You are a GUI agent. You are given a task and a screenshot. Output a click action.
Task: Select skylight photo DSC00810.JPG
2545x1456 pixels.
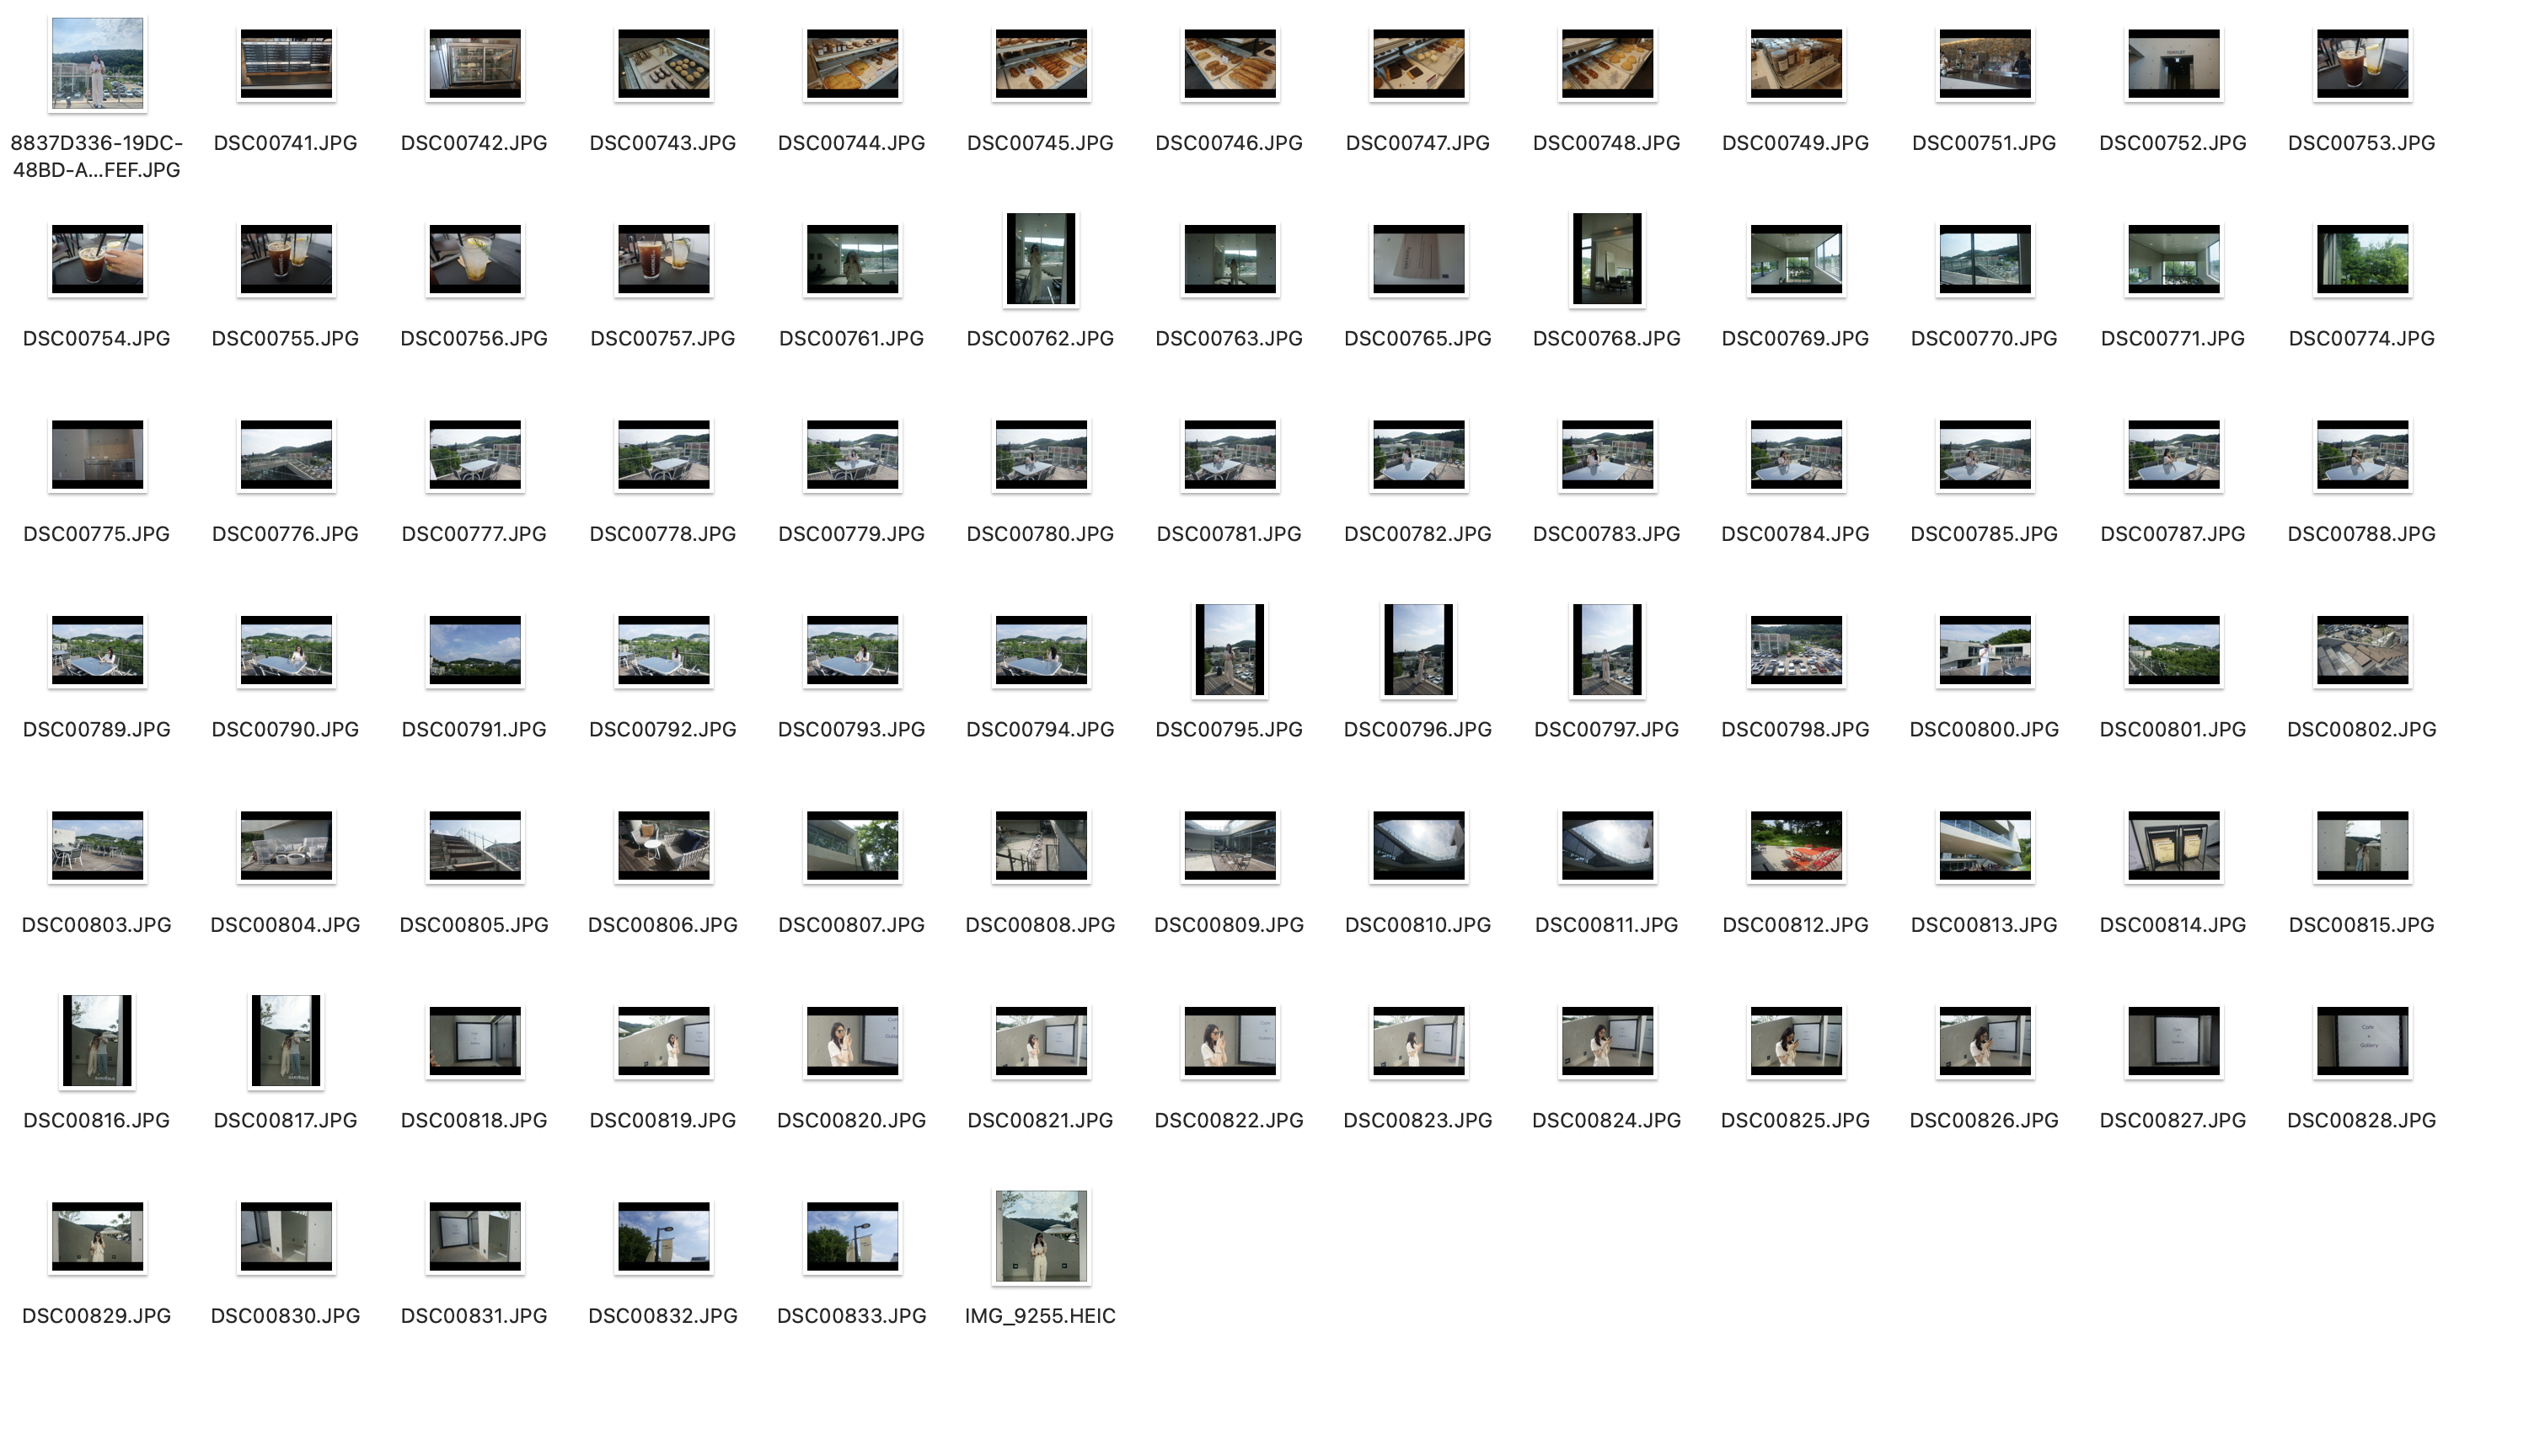(x=1418, y=846)
